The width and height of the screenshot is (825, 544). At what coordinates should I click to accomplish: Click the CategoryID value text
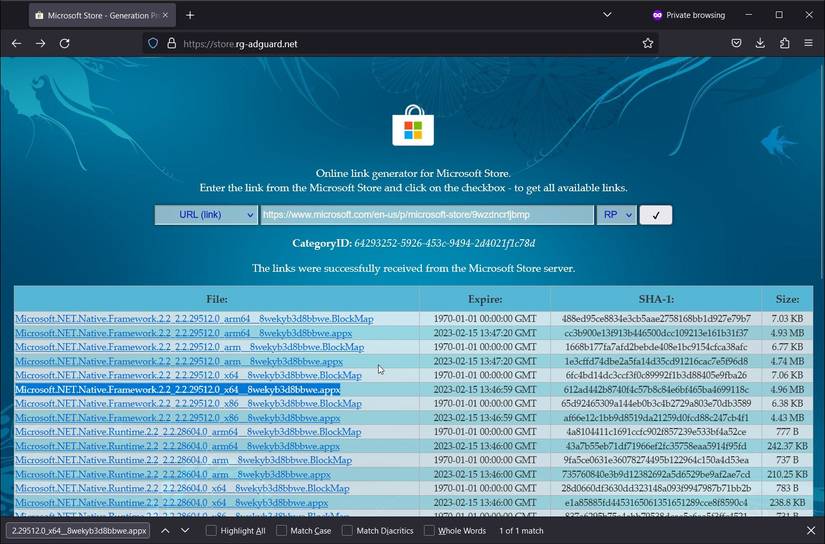[445, 243]
